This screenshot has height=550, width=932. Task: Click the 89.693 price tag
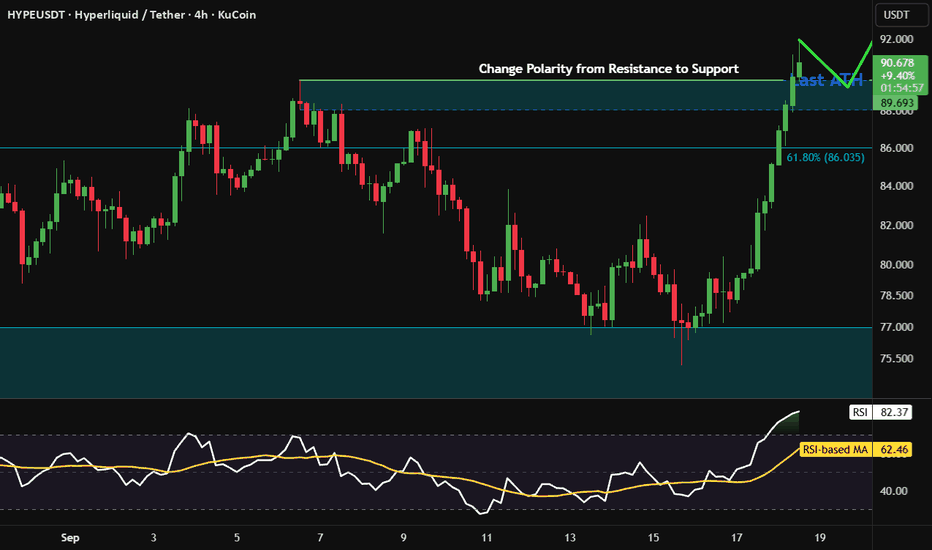[x=895, y=103]
